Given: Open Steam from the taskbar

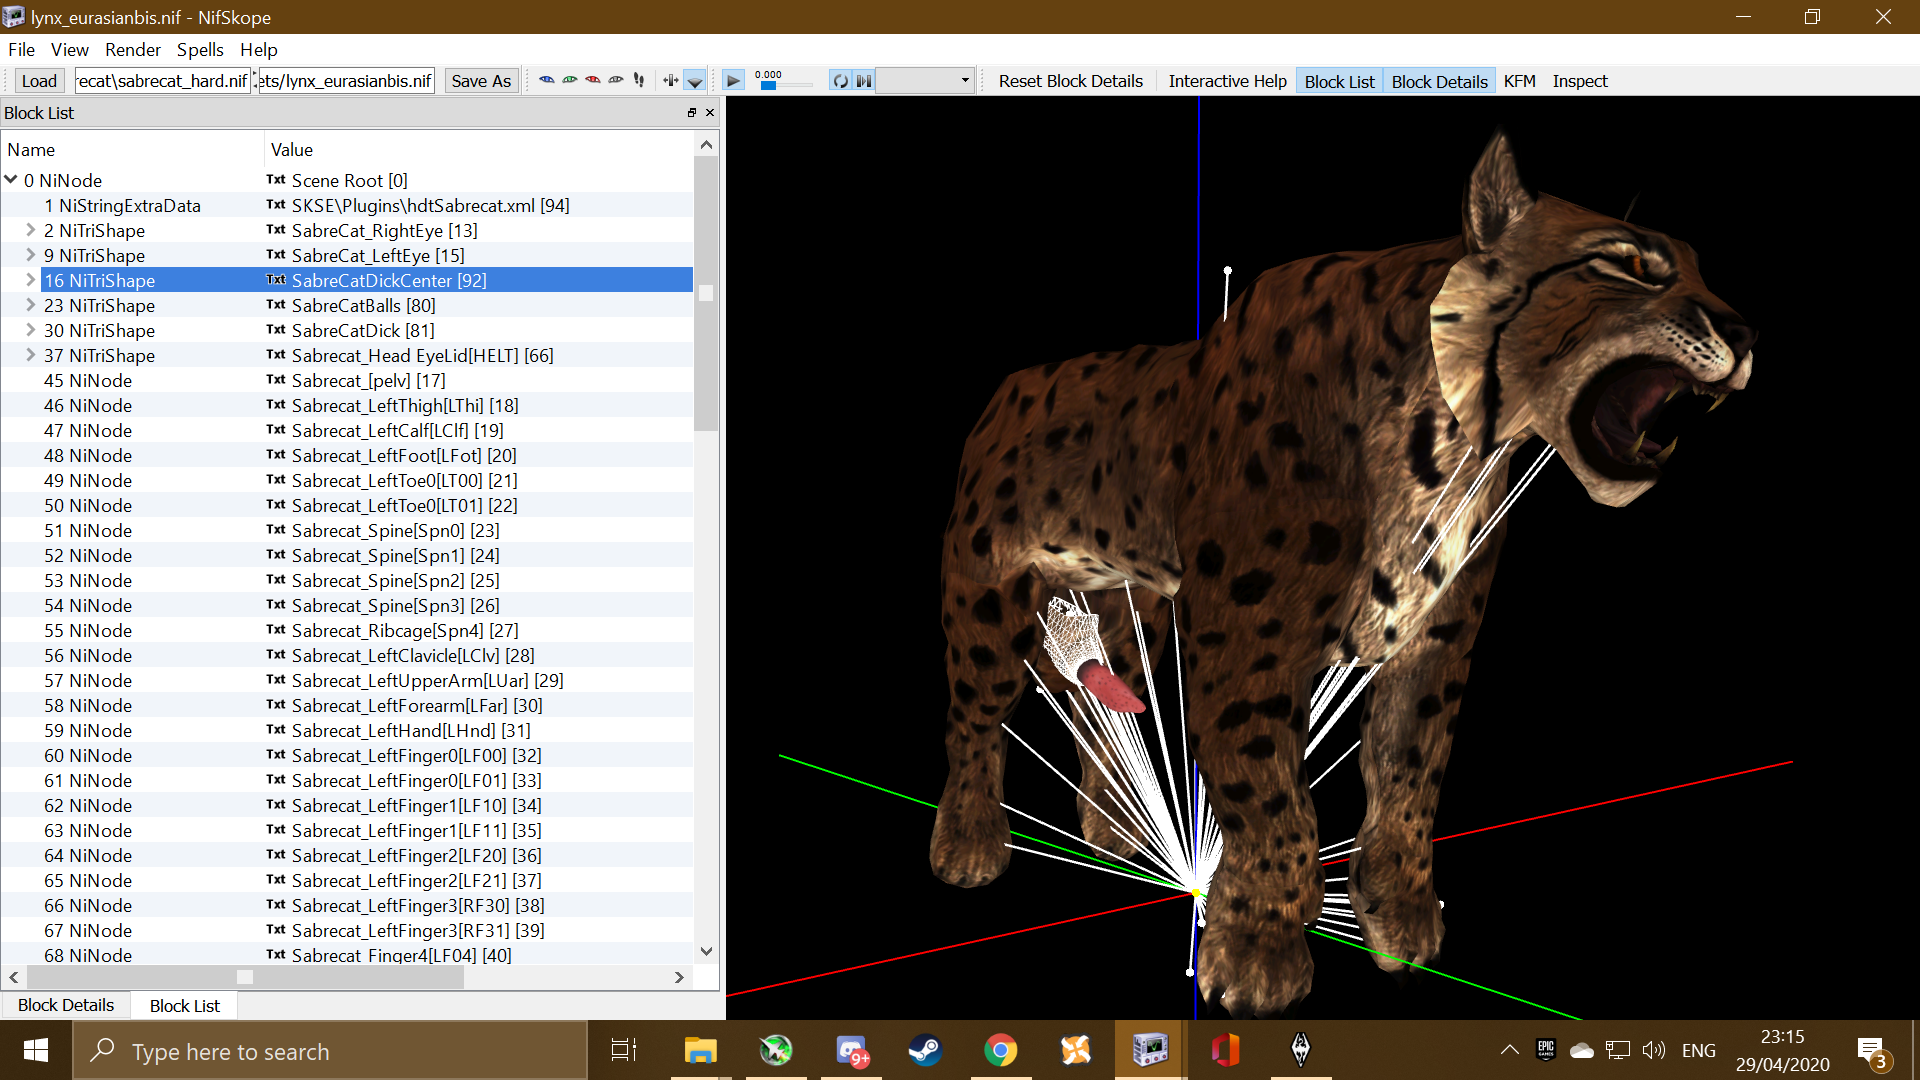Looking at the screenshot, I should 925,1050.
